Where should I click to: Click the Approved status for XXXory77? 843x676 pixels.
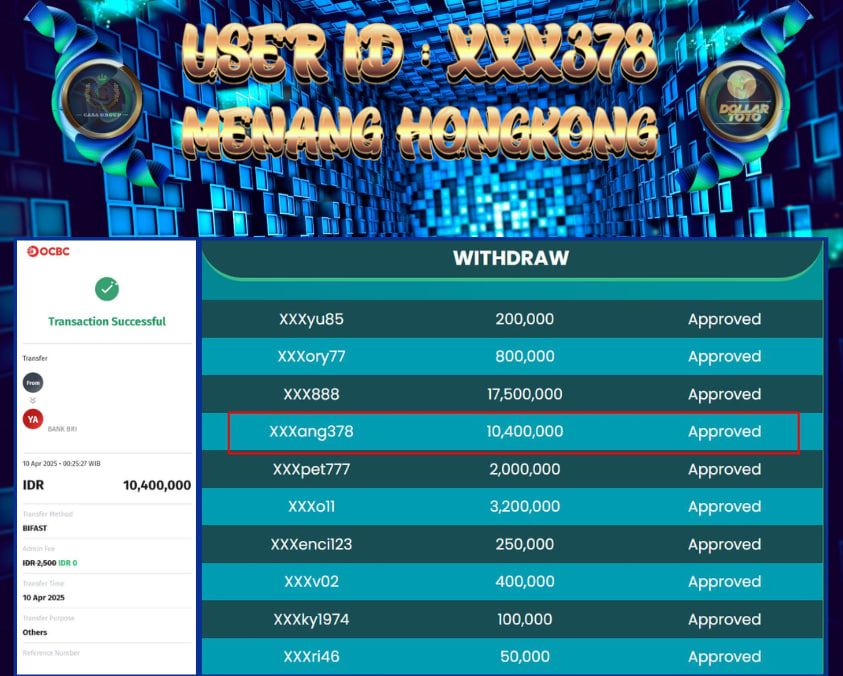click(724, 357)
